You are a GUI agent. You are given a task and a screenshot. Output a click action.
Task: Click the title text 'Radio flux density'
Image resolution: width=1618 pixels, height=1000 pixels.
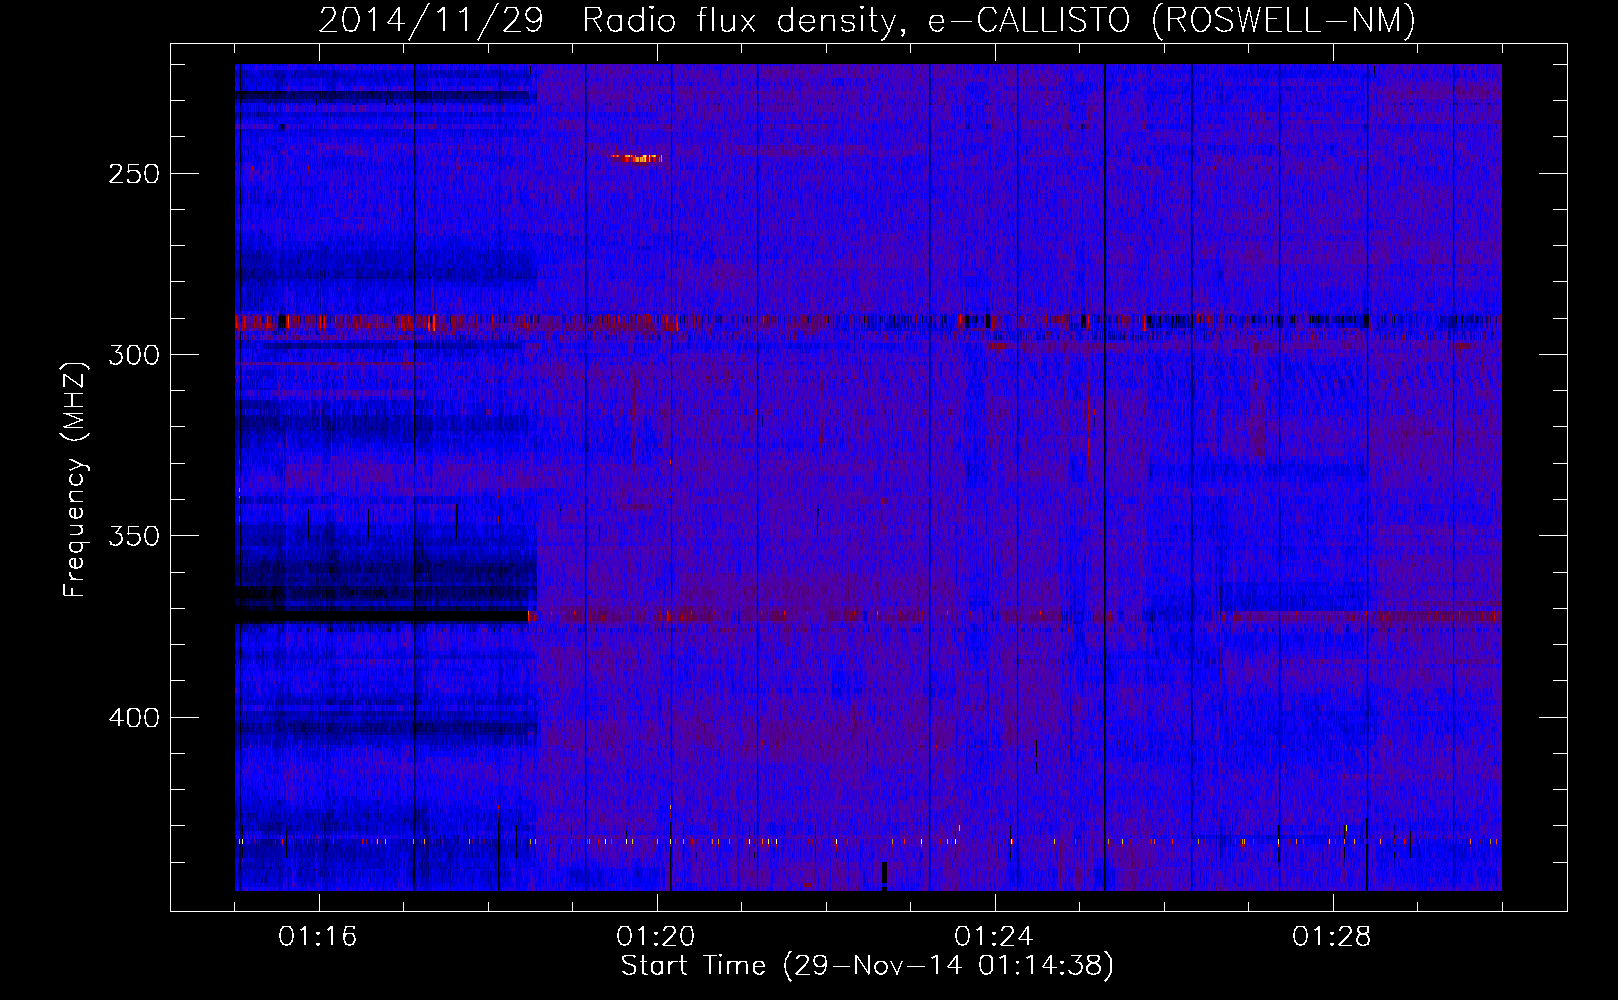pyautogui.click(x=740, y=20)
